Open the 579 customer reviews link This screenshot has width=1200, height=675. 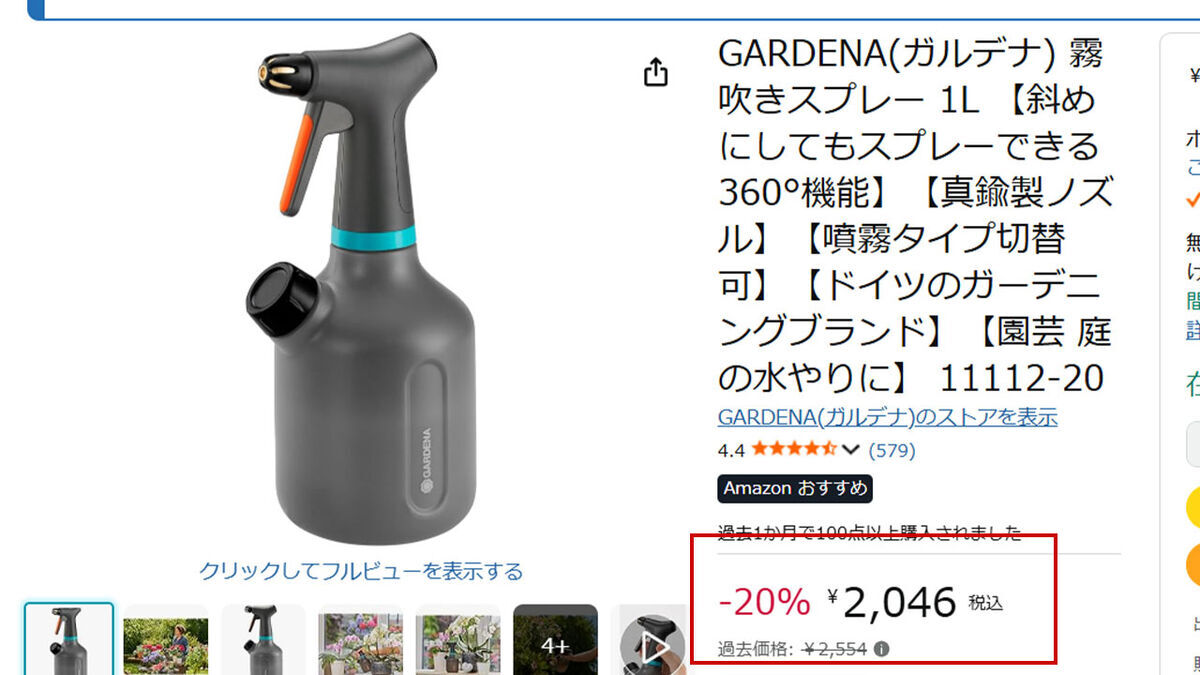(892, 450)
